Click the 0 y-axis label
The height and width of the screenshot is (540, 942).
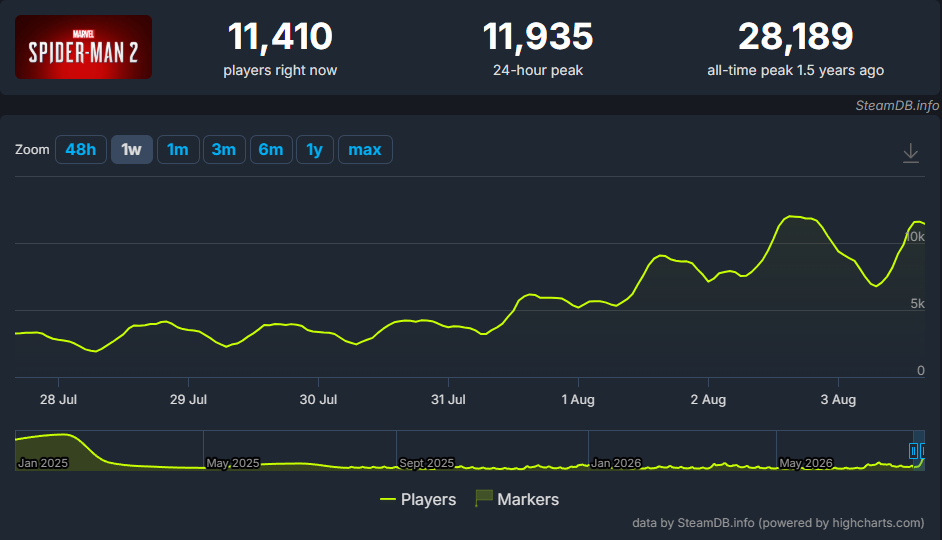tap(921, 371)
